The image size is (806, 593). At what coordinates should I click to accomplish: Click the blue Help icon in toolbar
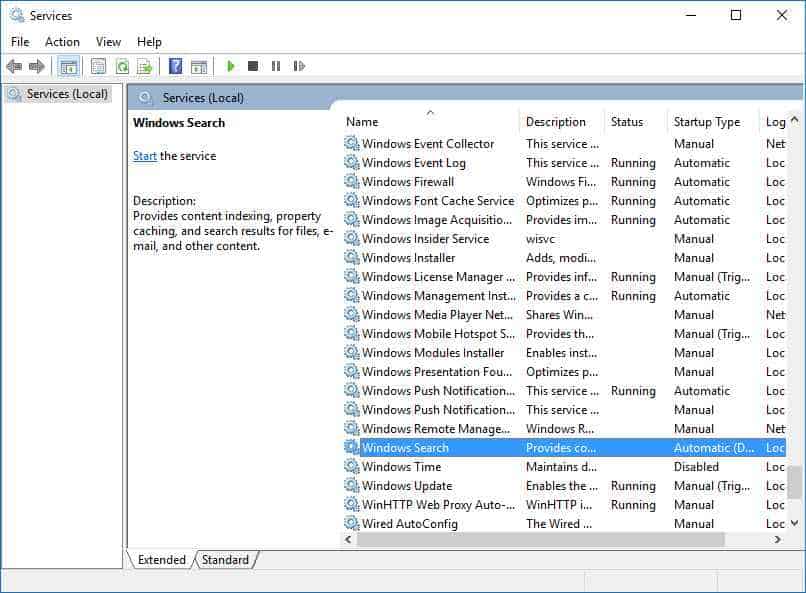tap(175, 67)
